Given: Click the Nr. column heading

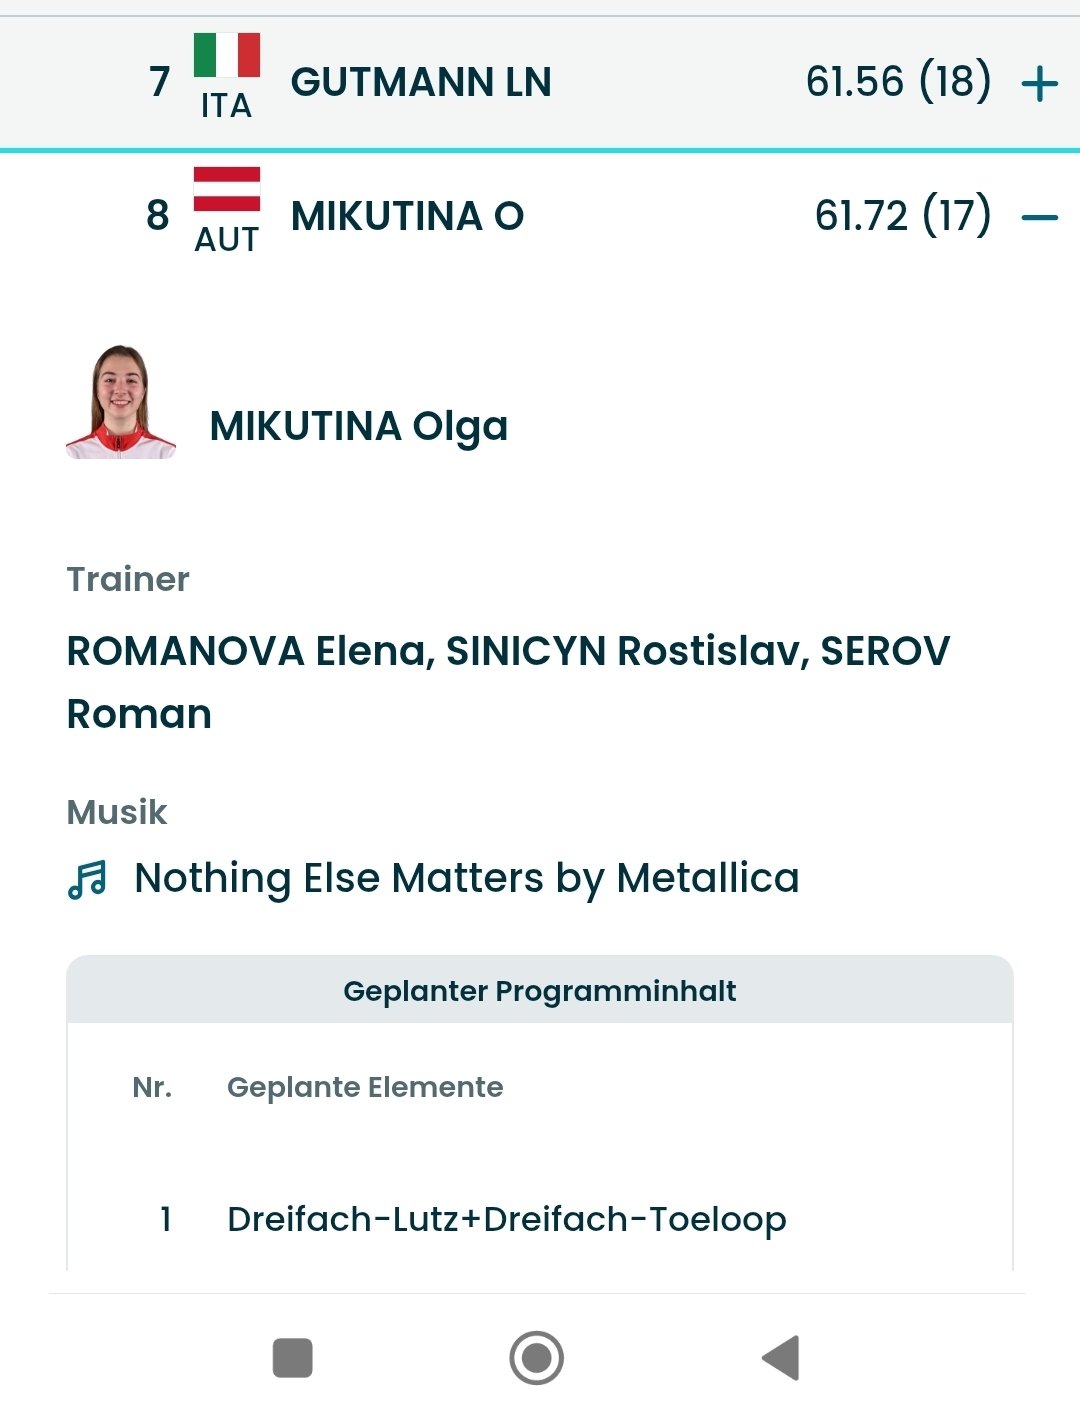Looking at the screenshot, I should (x=152, y=1087).
